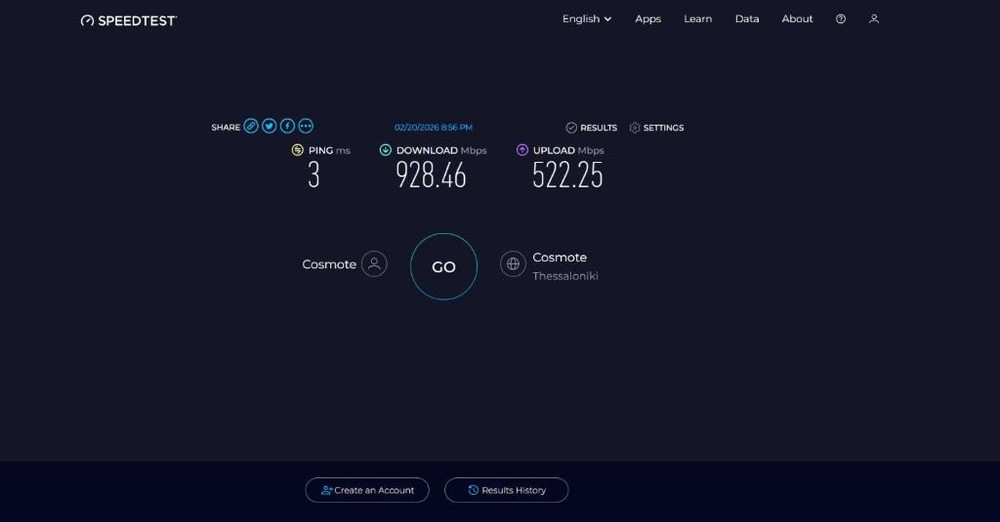
Task: Click the result date 02/20/2026 8:56 PM
Action: [434, 128]
